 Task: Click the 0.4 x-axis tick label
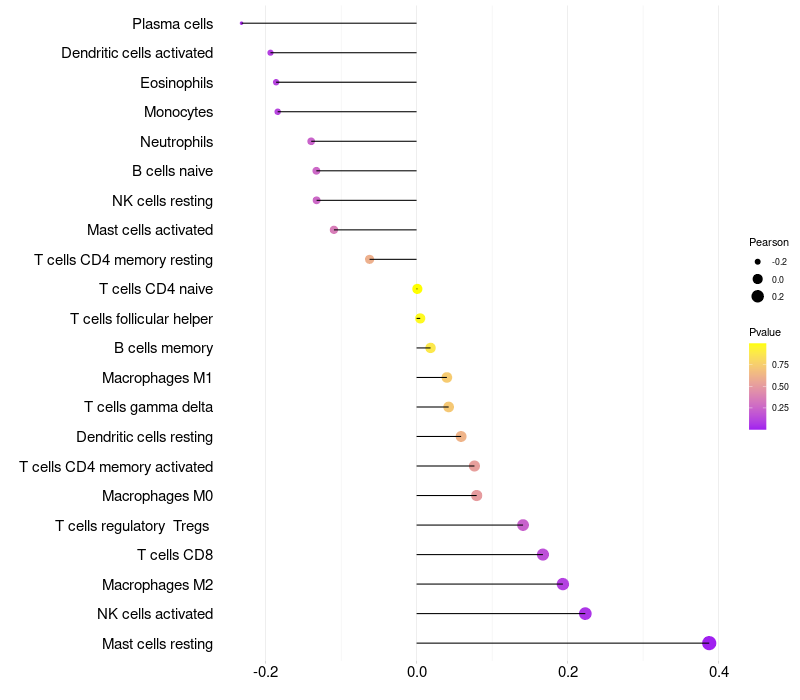718,672
